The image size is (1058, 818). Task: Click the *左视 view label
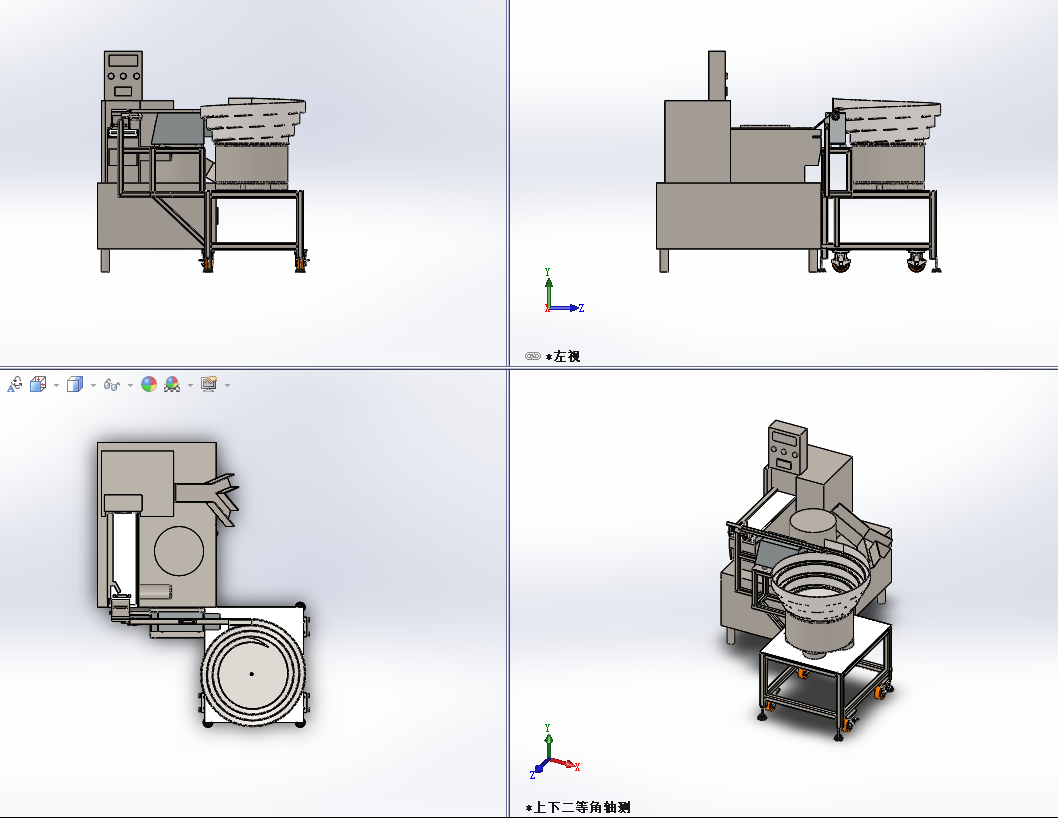[x=563, y=356]
